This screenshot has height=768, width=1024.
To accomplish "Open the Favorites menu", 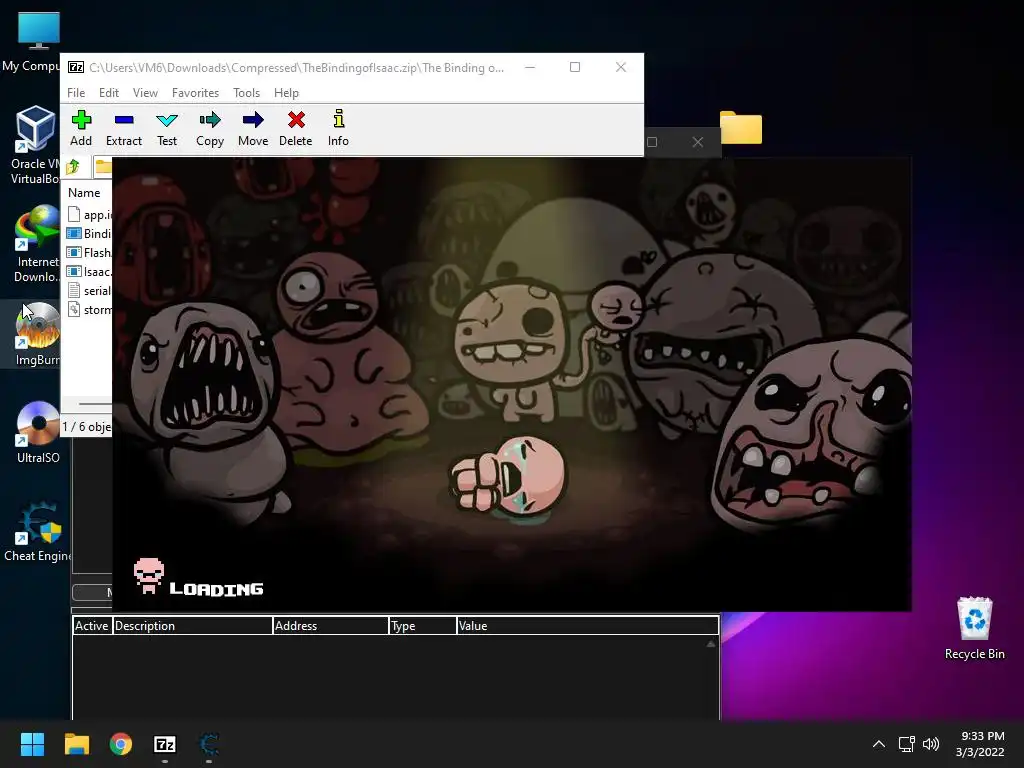I will click(195, 93).
